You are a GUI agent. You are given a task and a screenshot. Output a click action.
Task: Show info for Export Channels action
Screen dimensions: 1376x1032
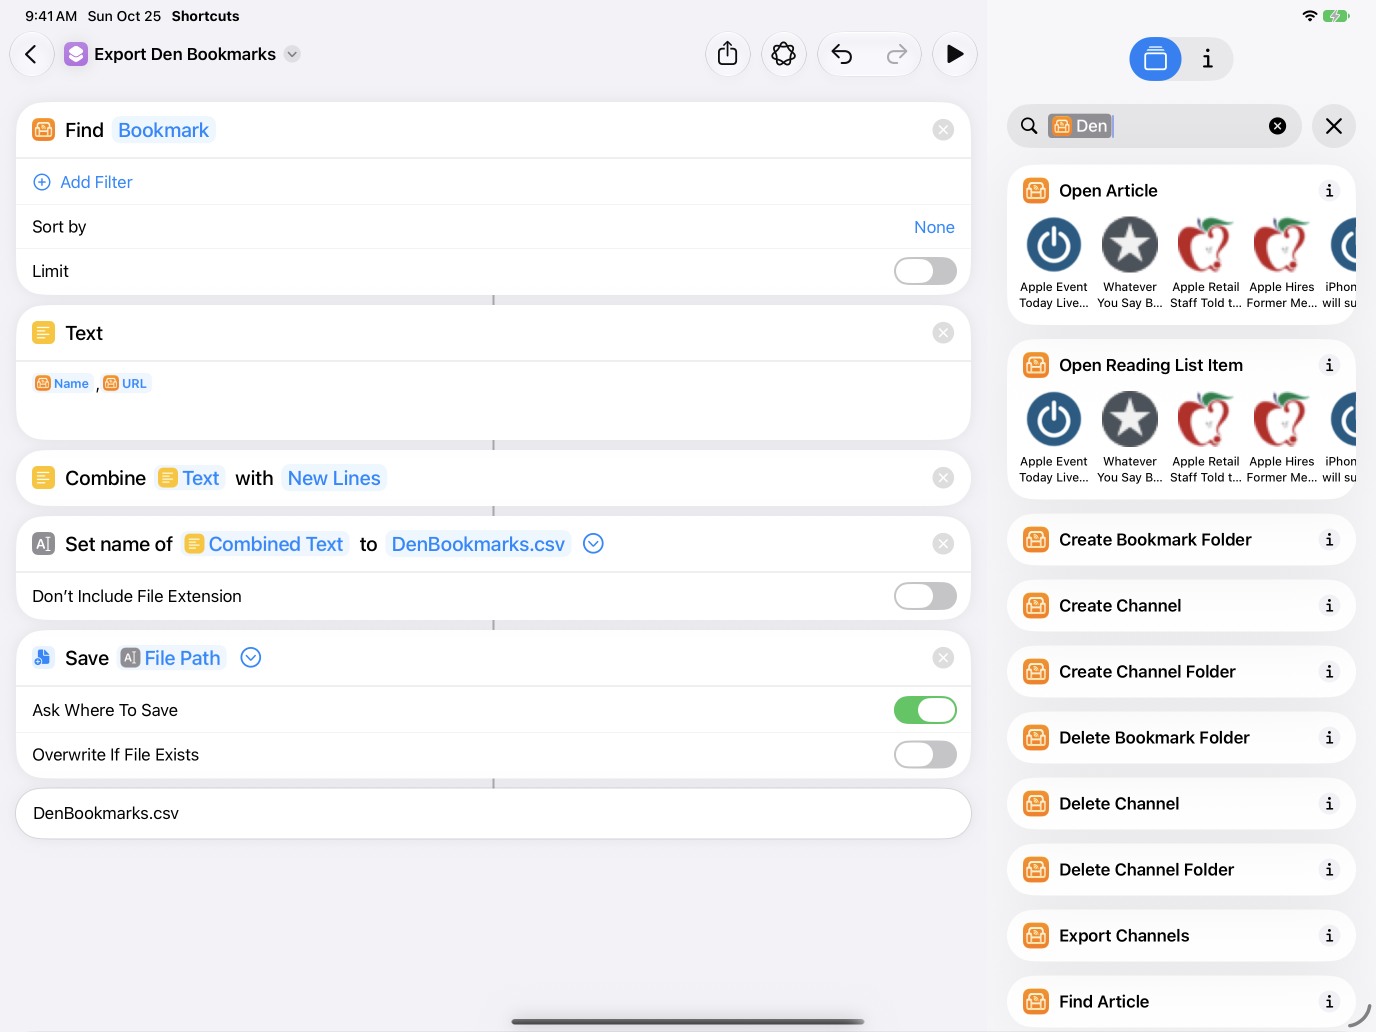(1329, 936)
